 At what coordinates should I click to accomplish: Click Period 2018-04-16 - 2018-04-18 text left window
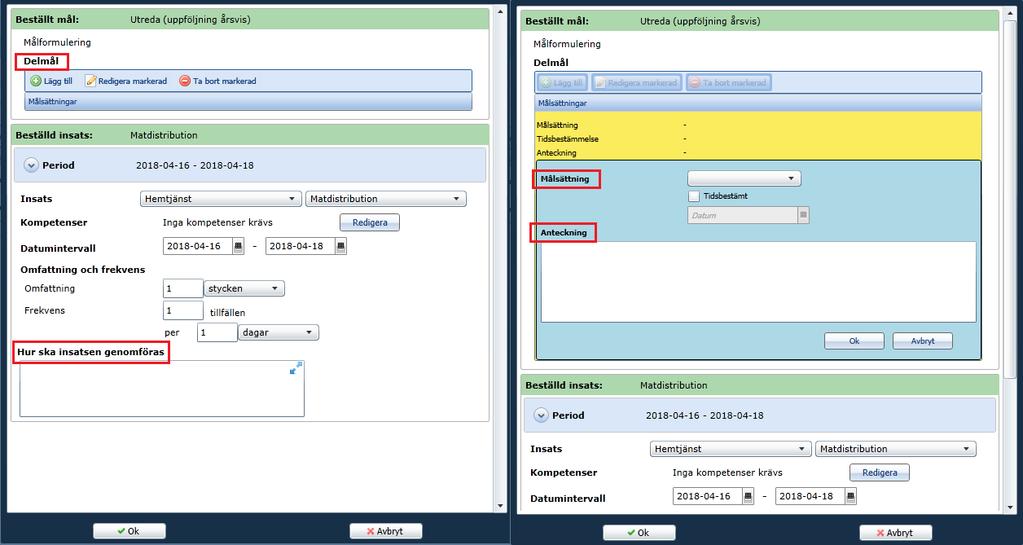click(x=194, y=165)
